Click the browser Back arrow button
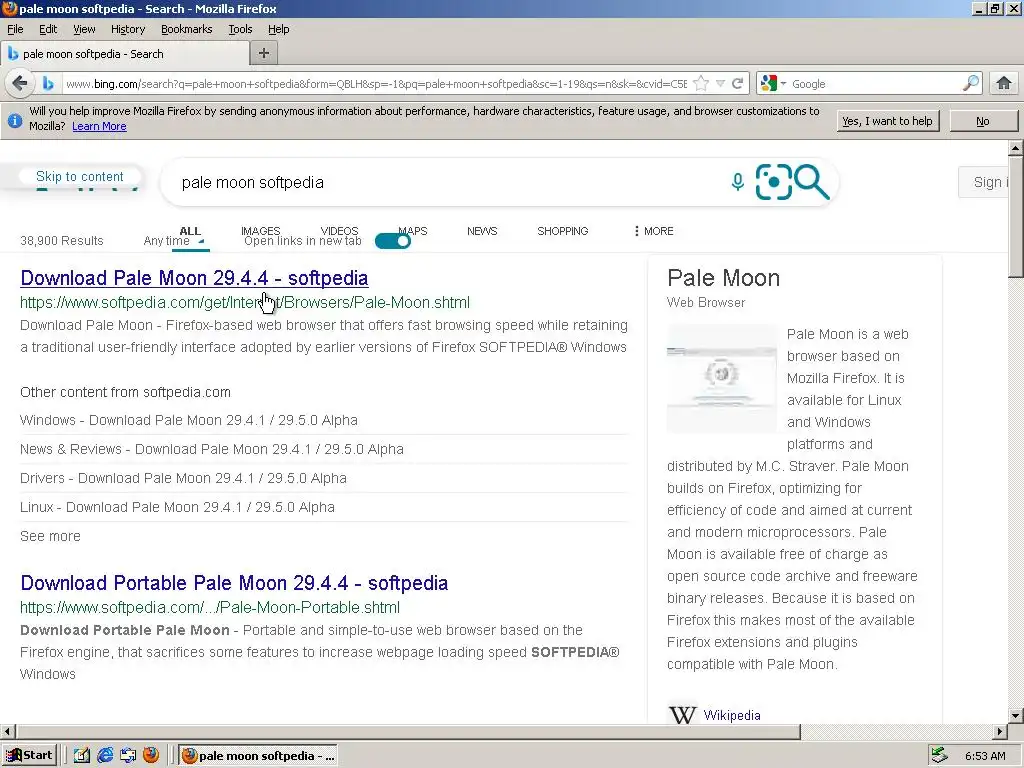1024x768 pixels. [20, 84]
